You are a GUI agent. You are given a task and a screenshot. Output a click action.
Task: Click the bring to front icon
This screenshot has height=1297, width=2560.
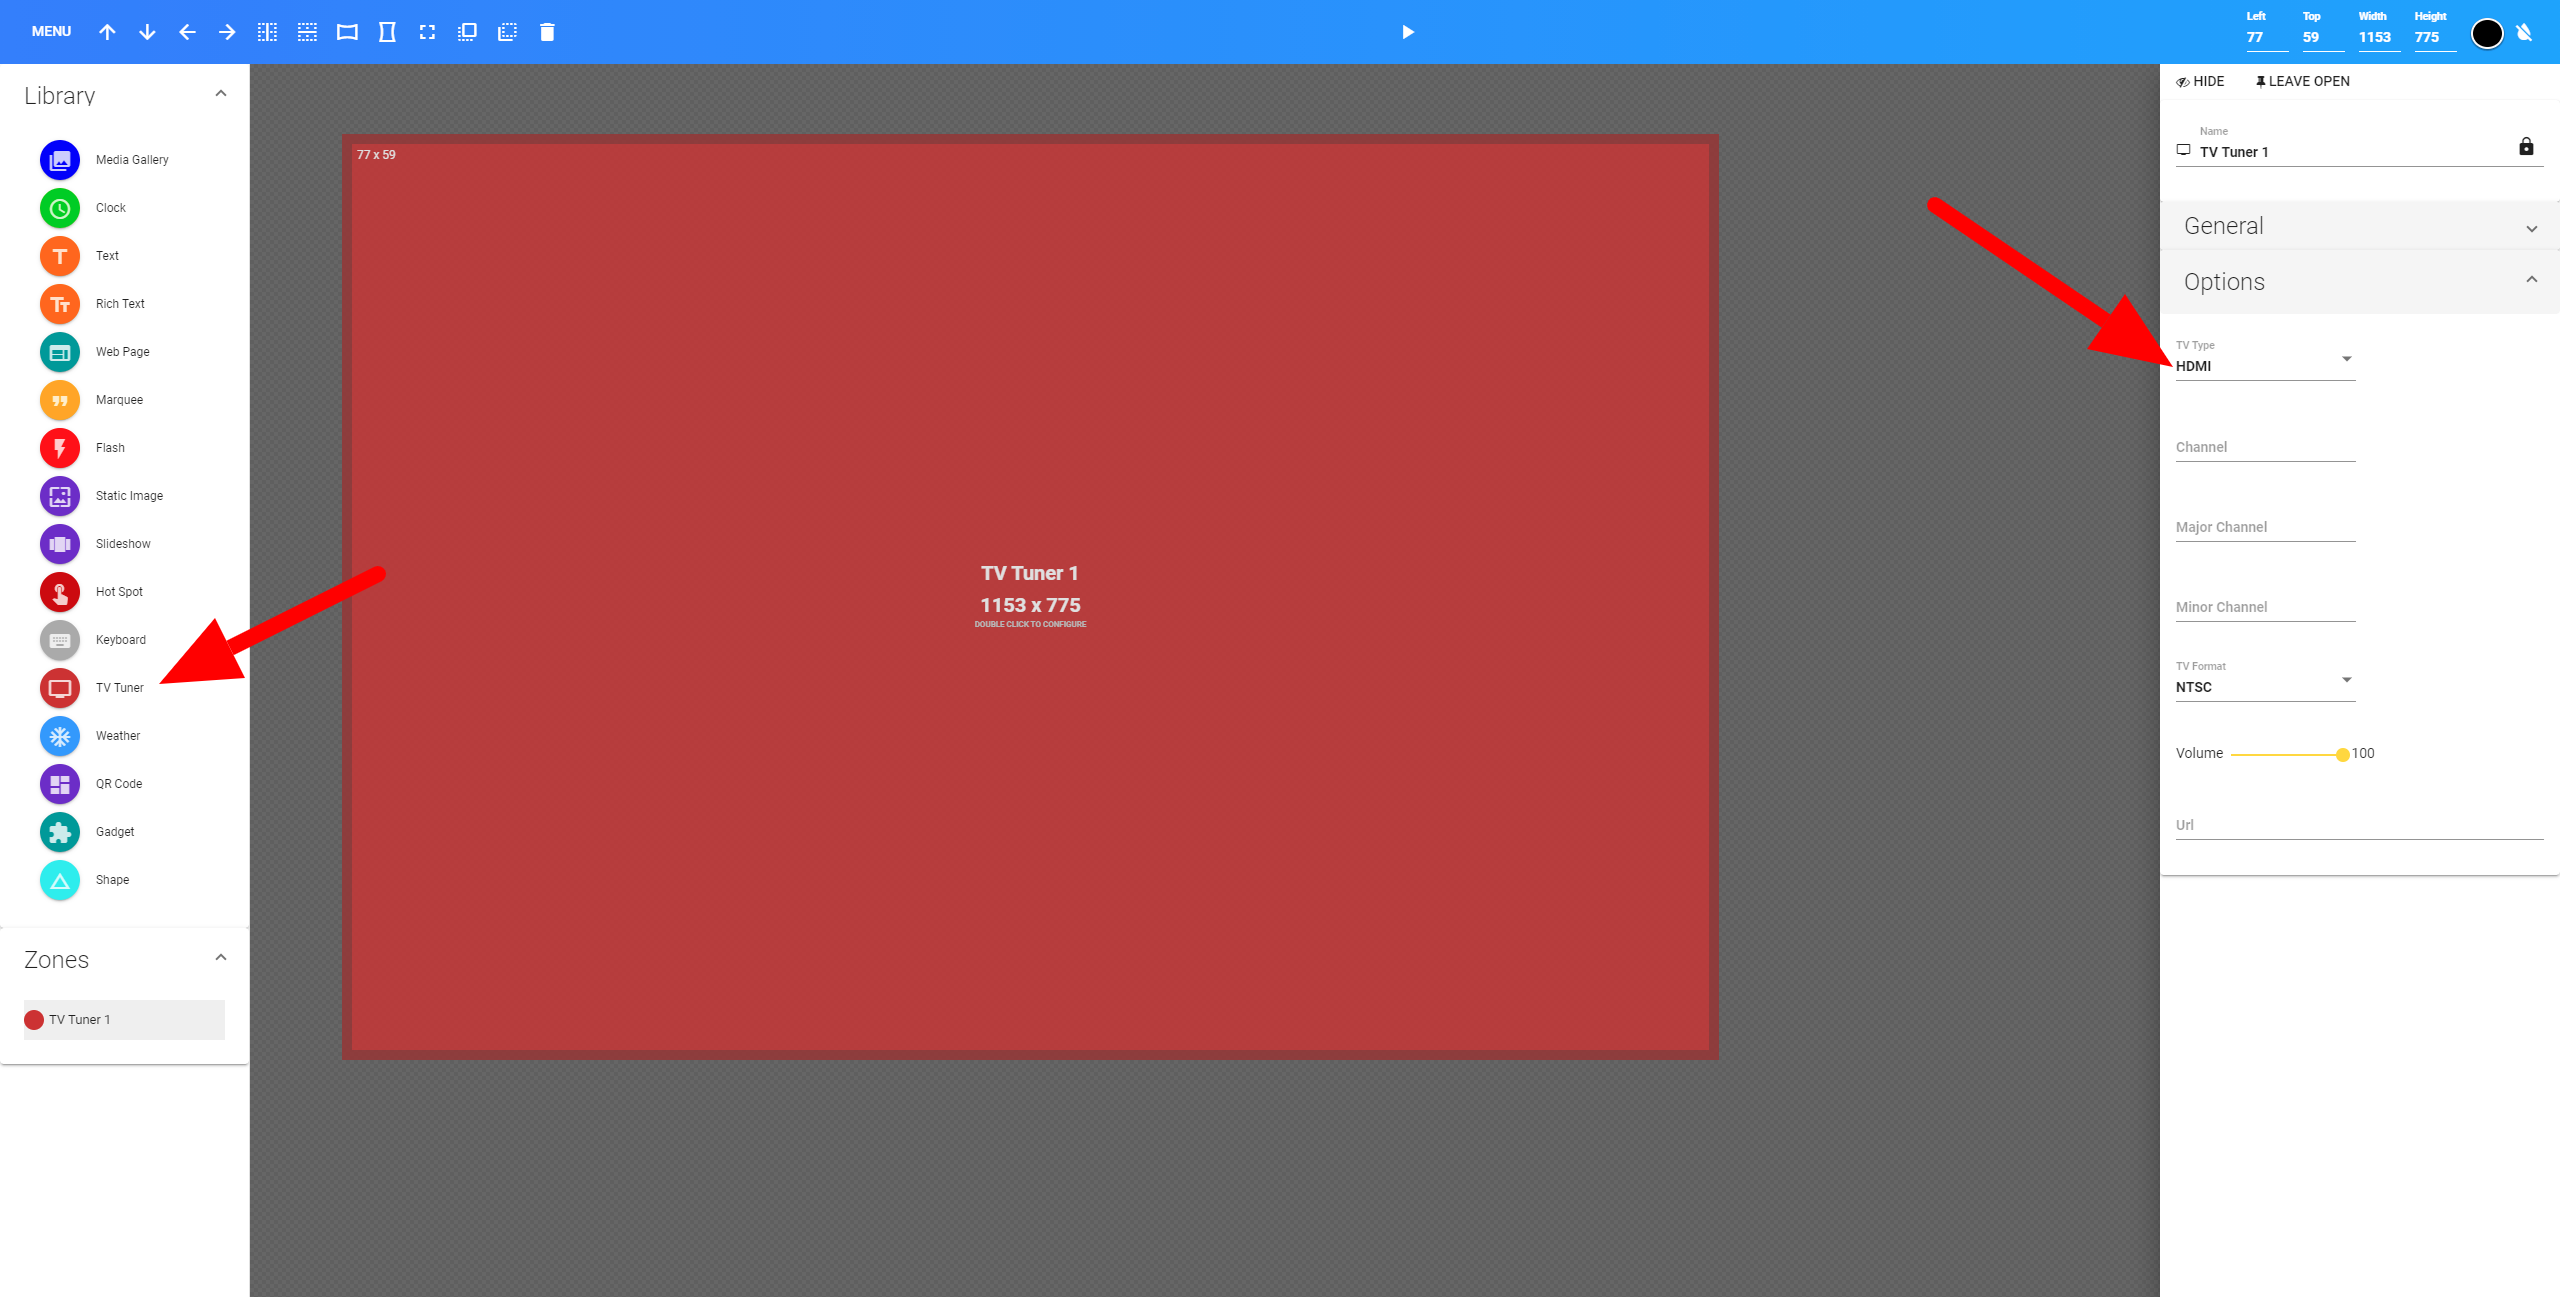coord(467,32)
